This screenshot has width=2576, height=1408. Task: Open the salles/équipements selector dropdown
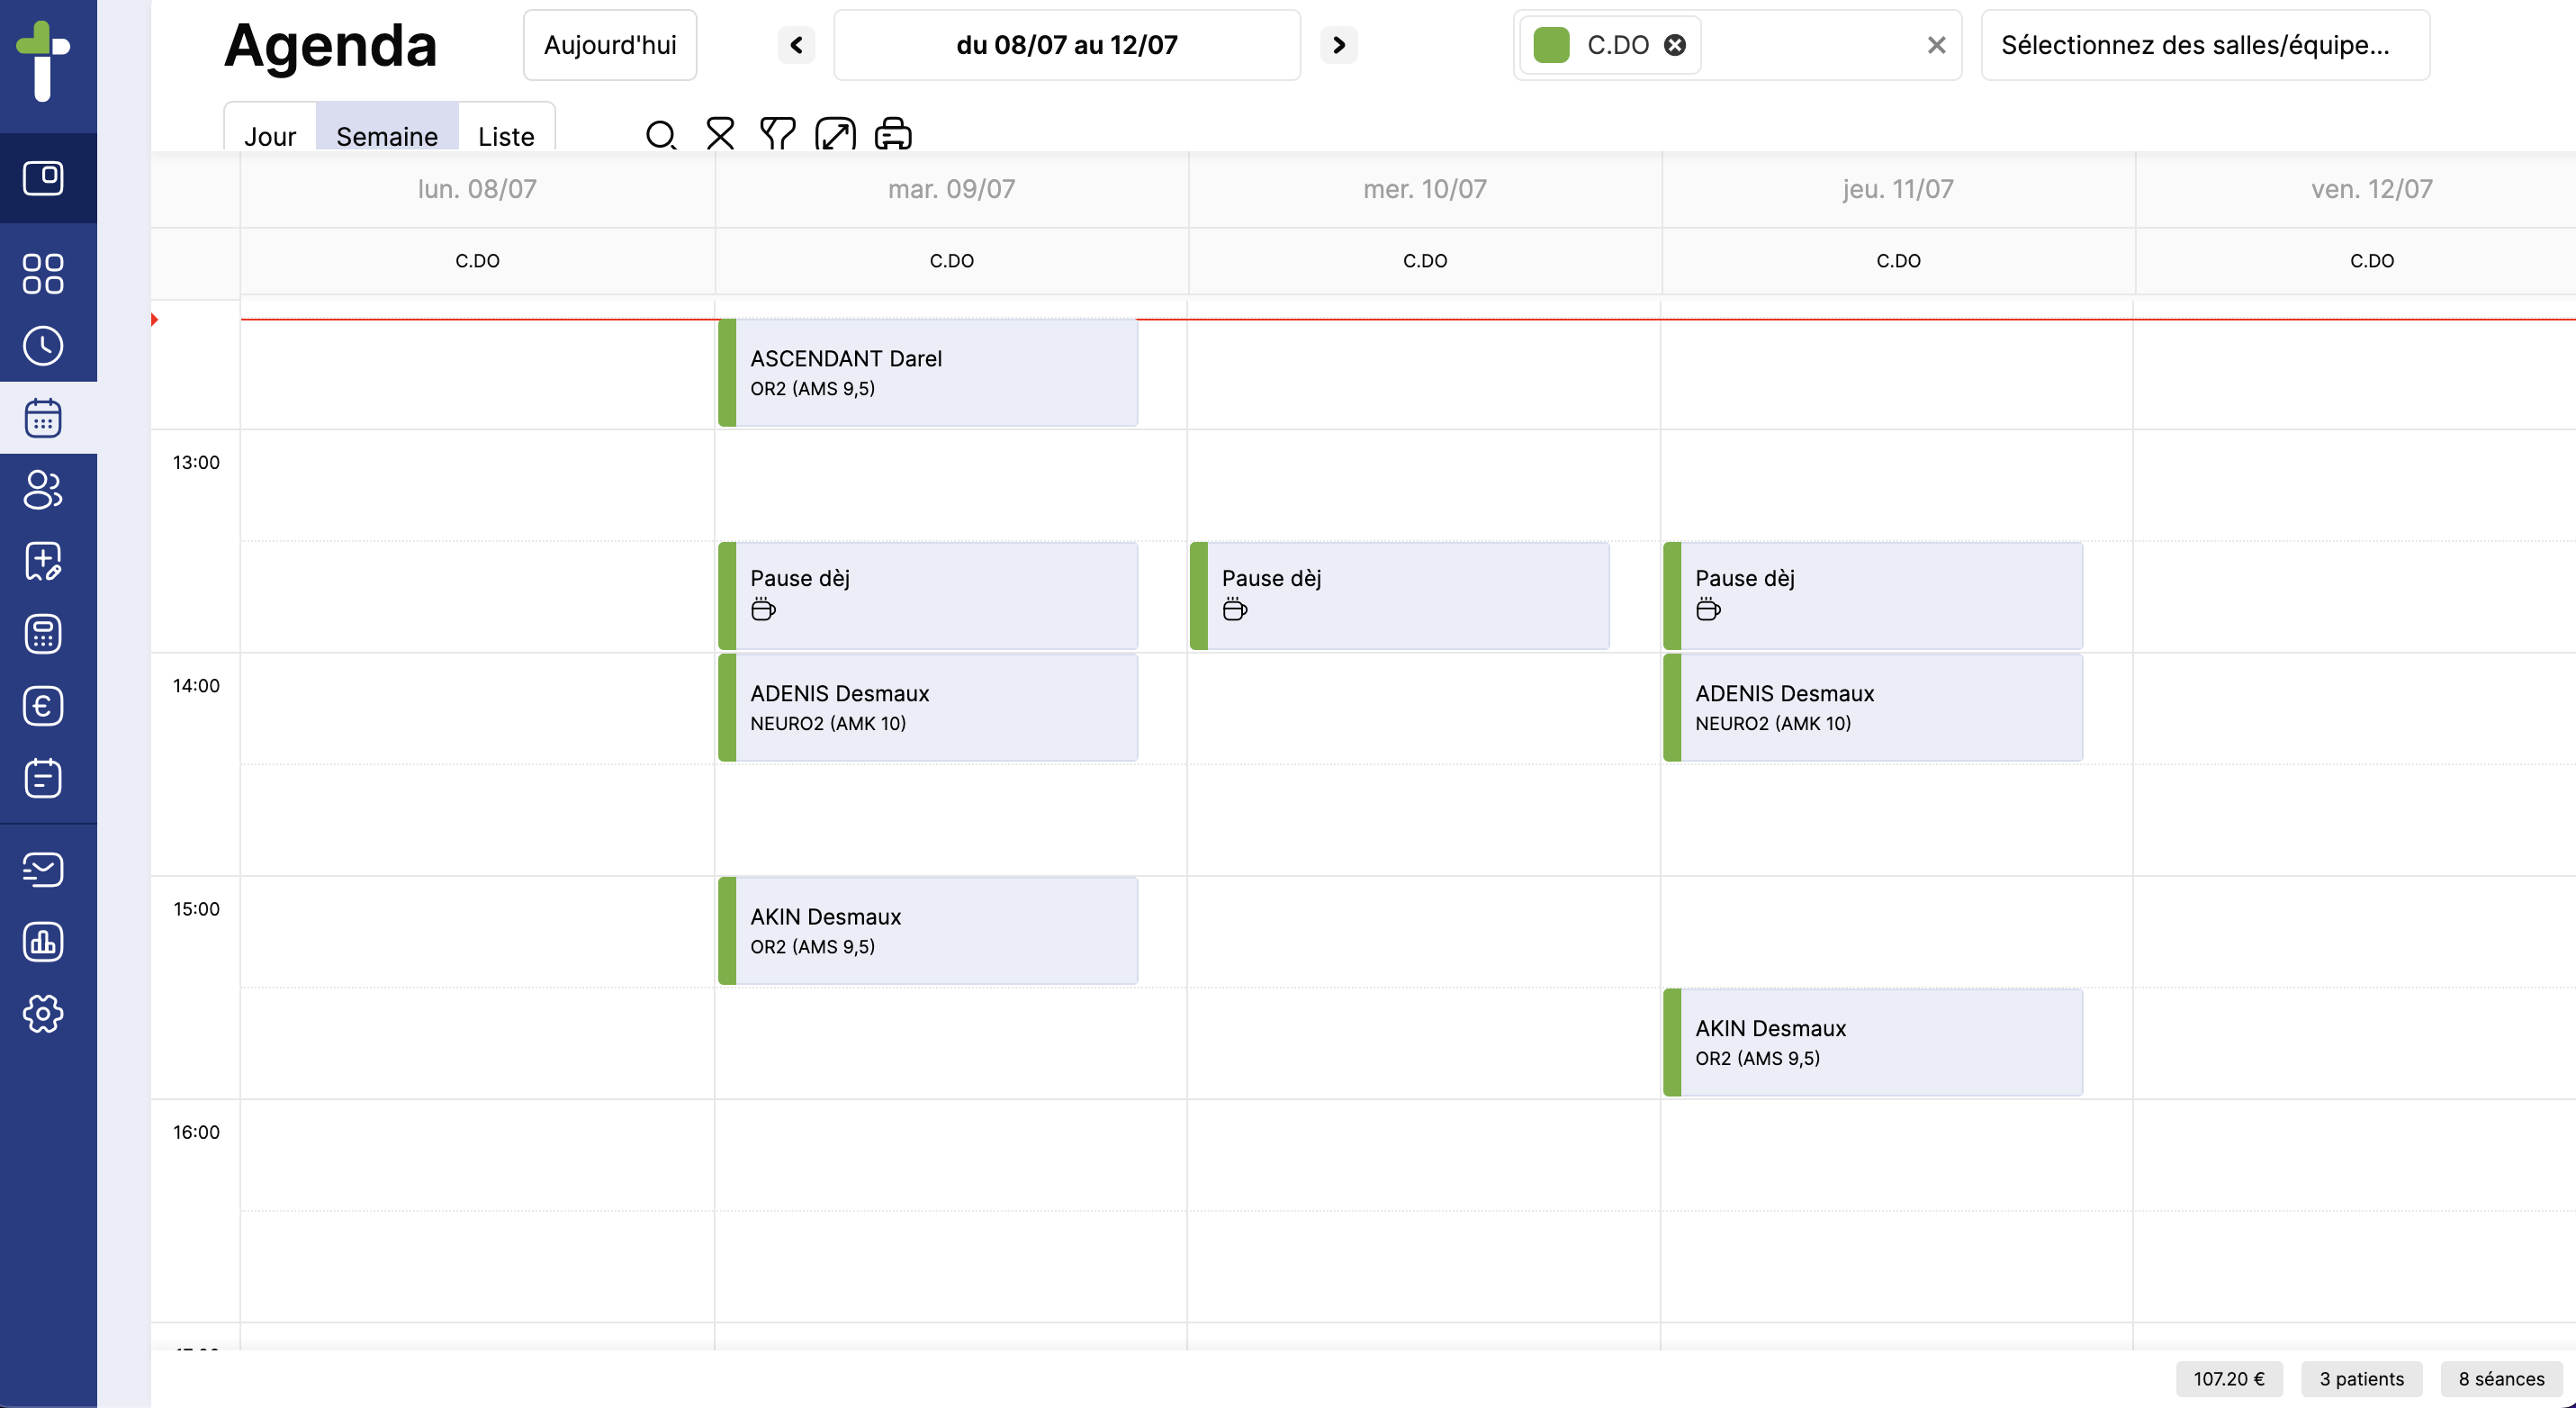point(2205,45)
